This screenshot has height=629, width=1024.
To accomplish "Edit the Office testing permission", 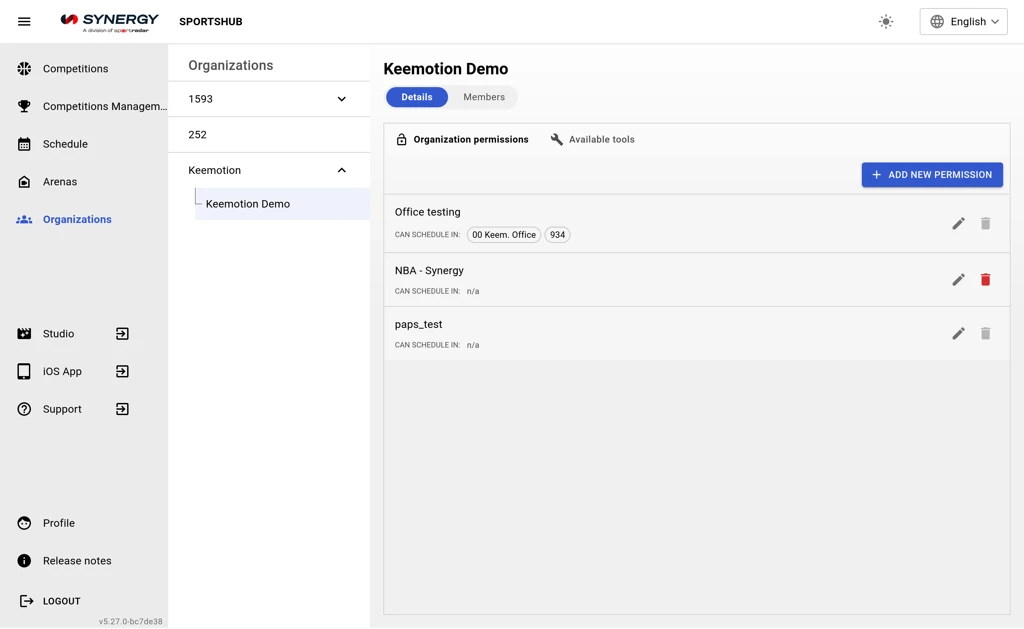I will 958,224.
